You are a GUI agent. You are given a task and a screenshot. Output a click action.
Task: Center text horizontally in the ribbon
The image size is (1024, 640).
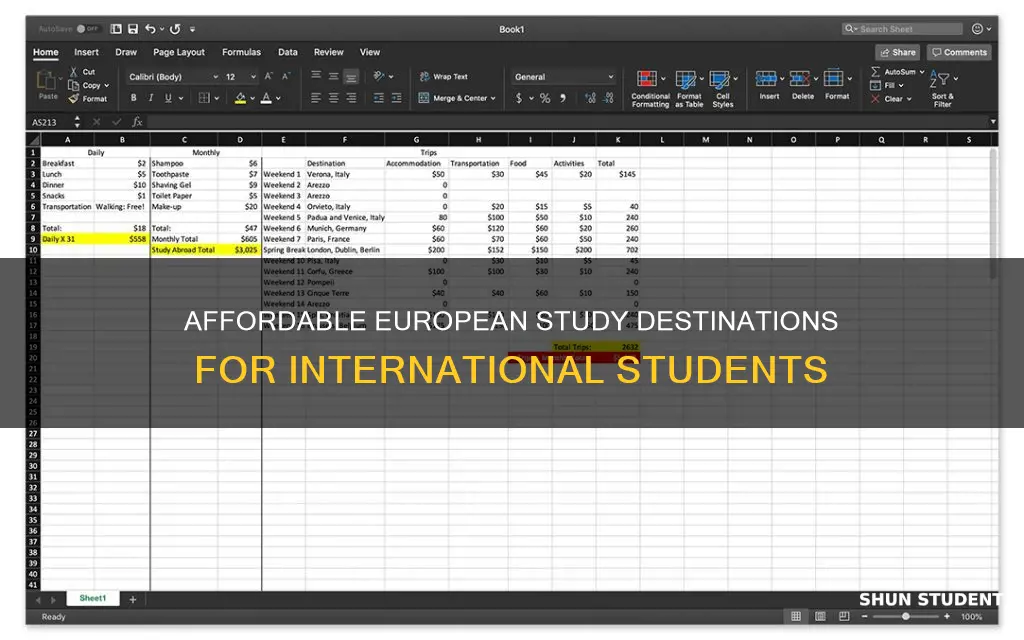(x=334, y=98)
